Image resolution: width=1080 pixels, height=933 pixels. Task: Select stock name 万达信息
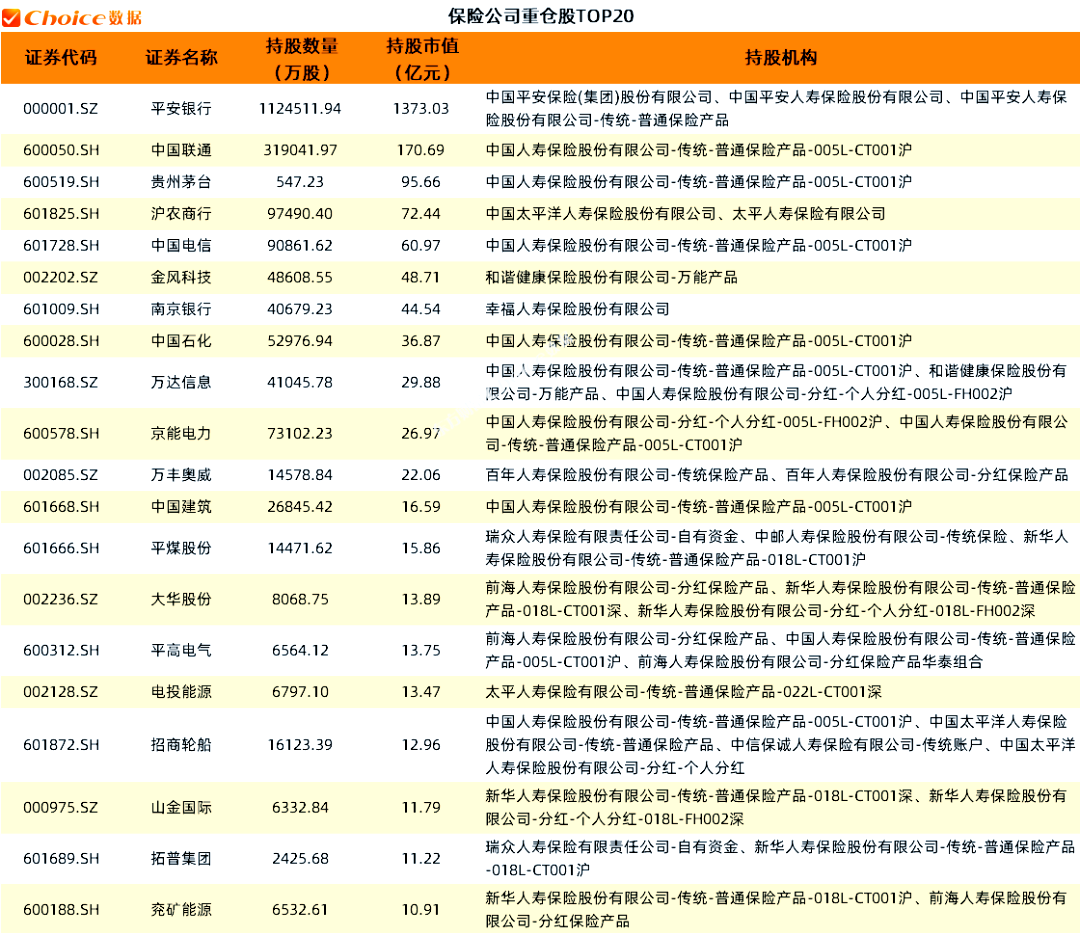(x=181, y=382)
